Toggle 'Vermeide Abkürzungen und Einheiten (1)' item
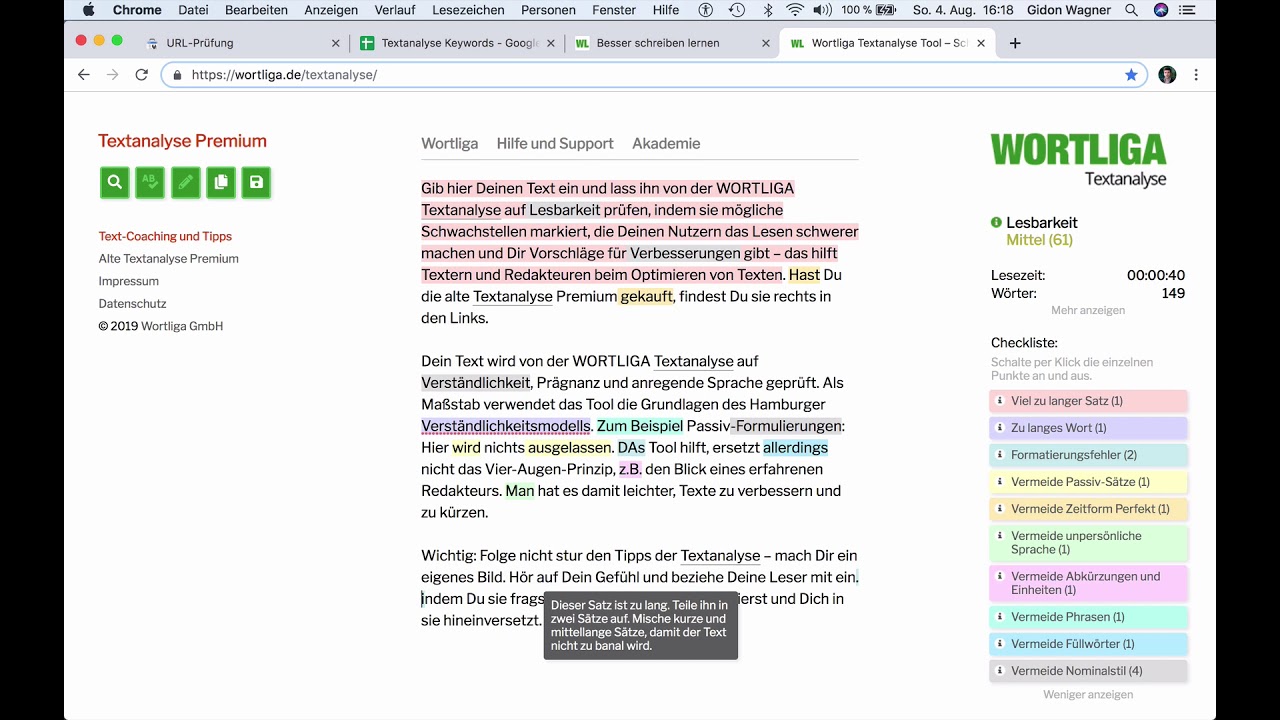 click(x=1088, y=583)
